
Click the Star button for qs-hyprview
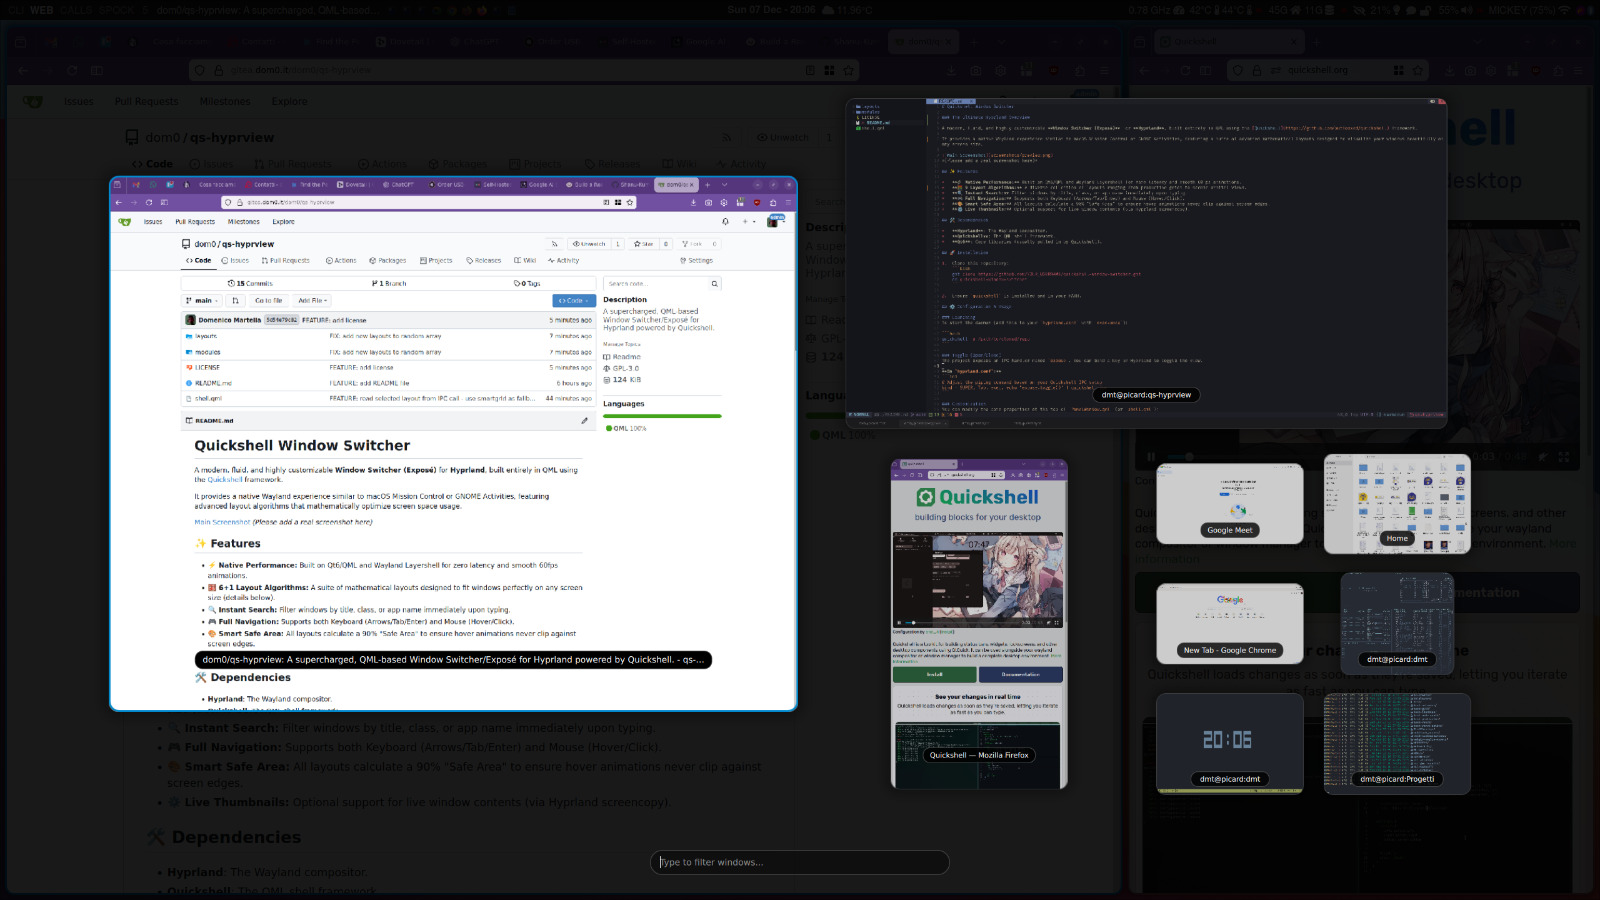[x=644, y=244]
